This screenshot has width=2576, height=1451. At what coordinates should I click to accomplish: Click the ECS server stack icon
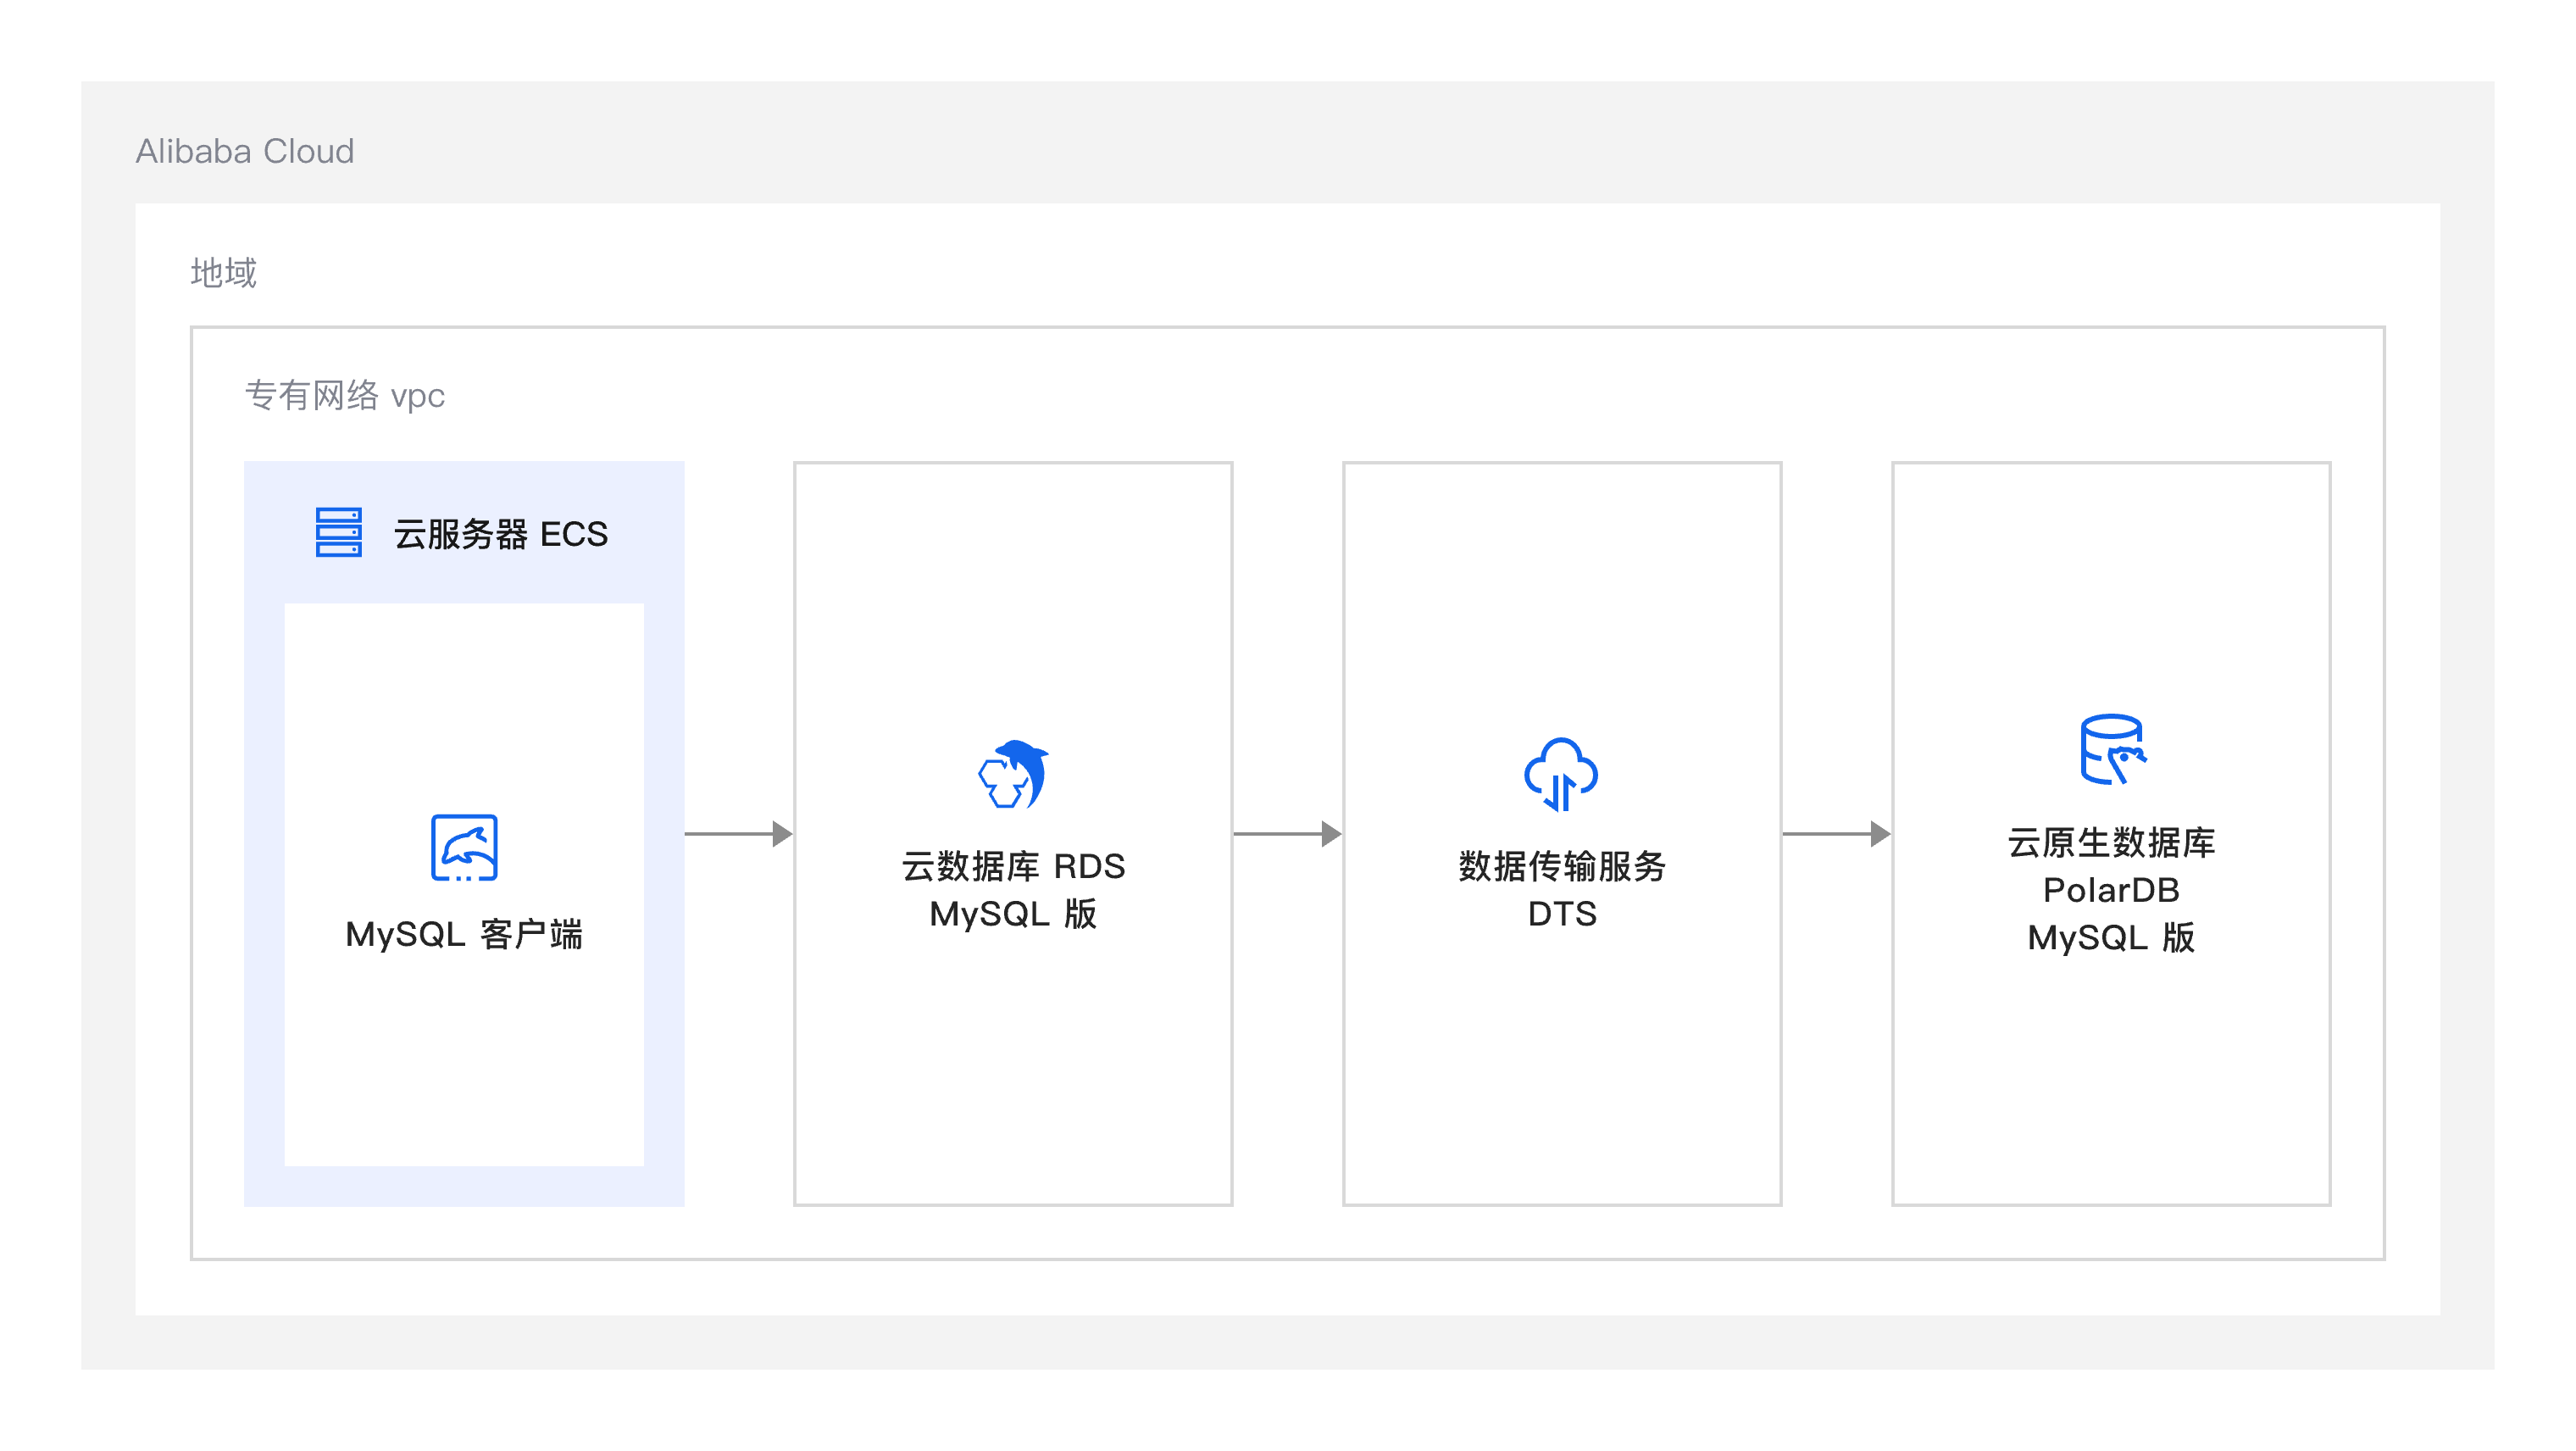338,532
